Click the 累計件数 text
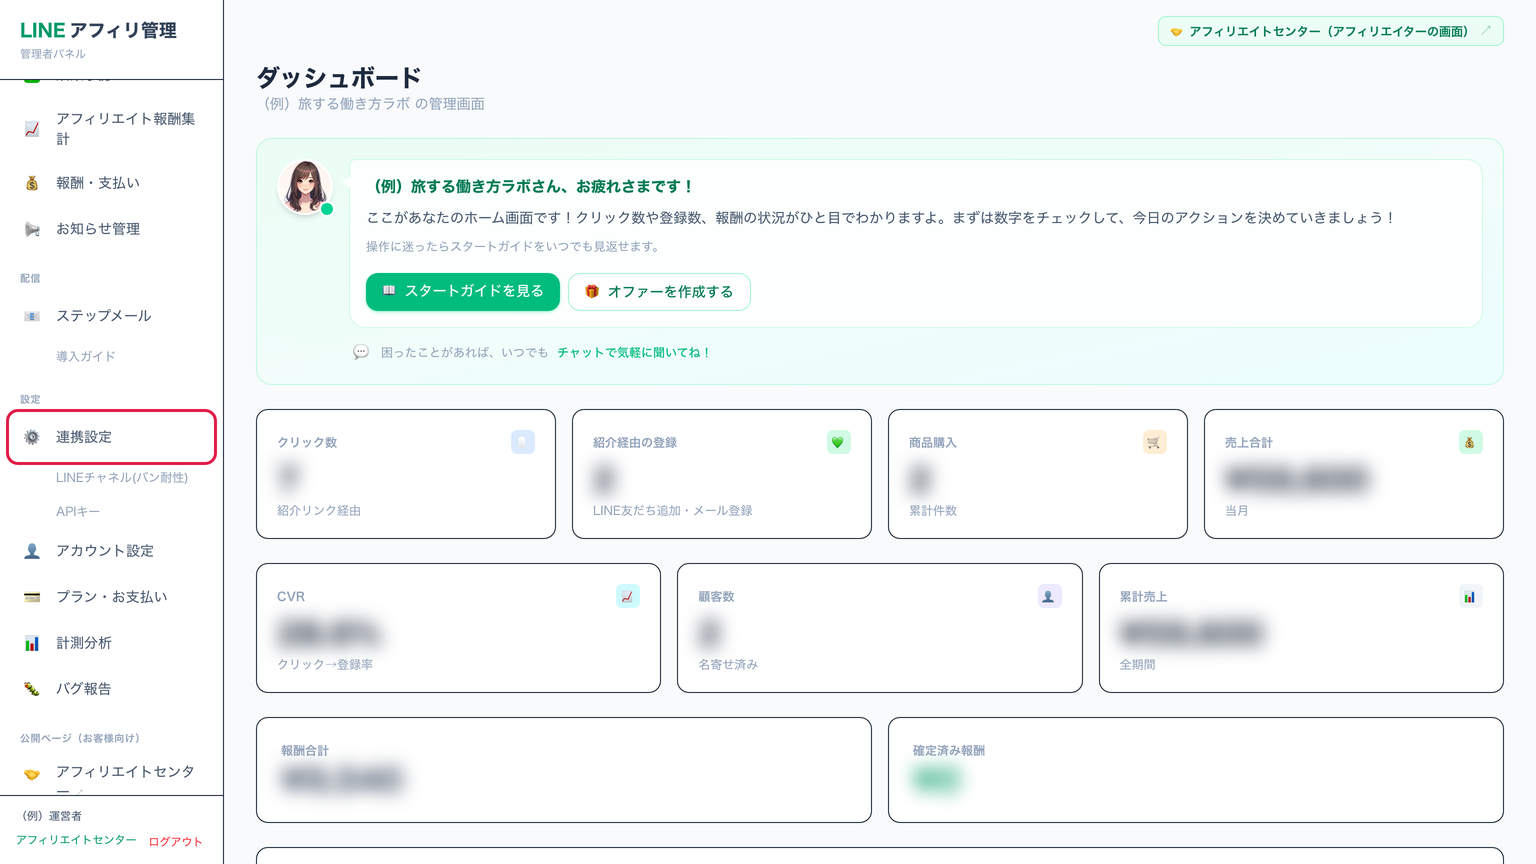The height and width of the screenshot is (864, 1536). coord(933,511)
